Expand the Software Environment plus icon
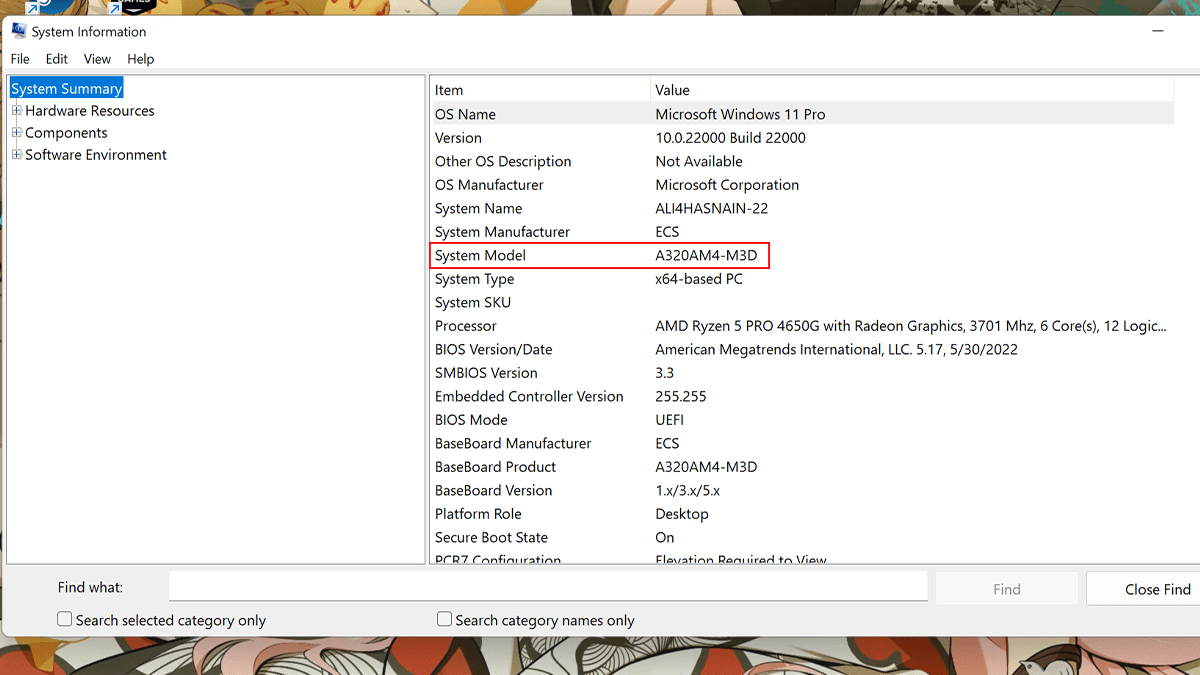This screenshot has height=675, width=1200. tap(16, 155)
